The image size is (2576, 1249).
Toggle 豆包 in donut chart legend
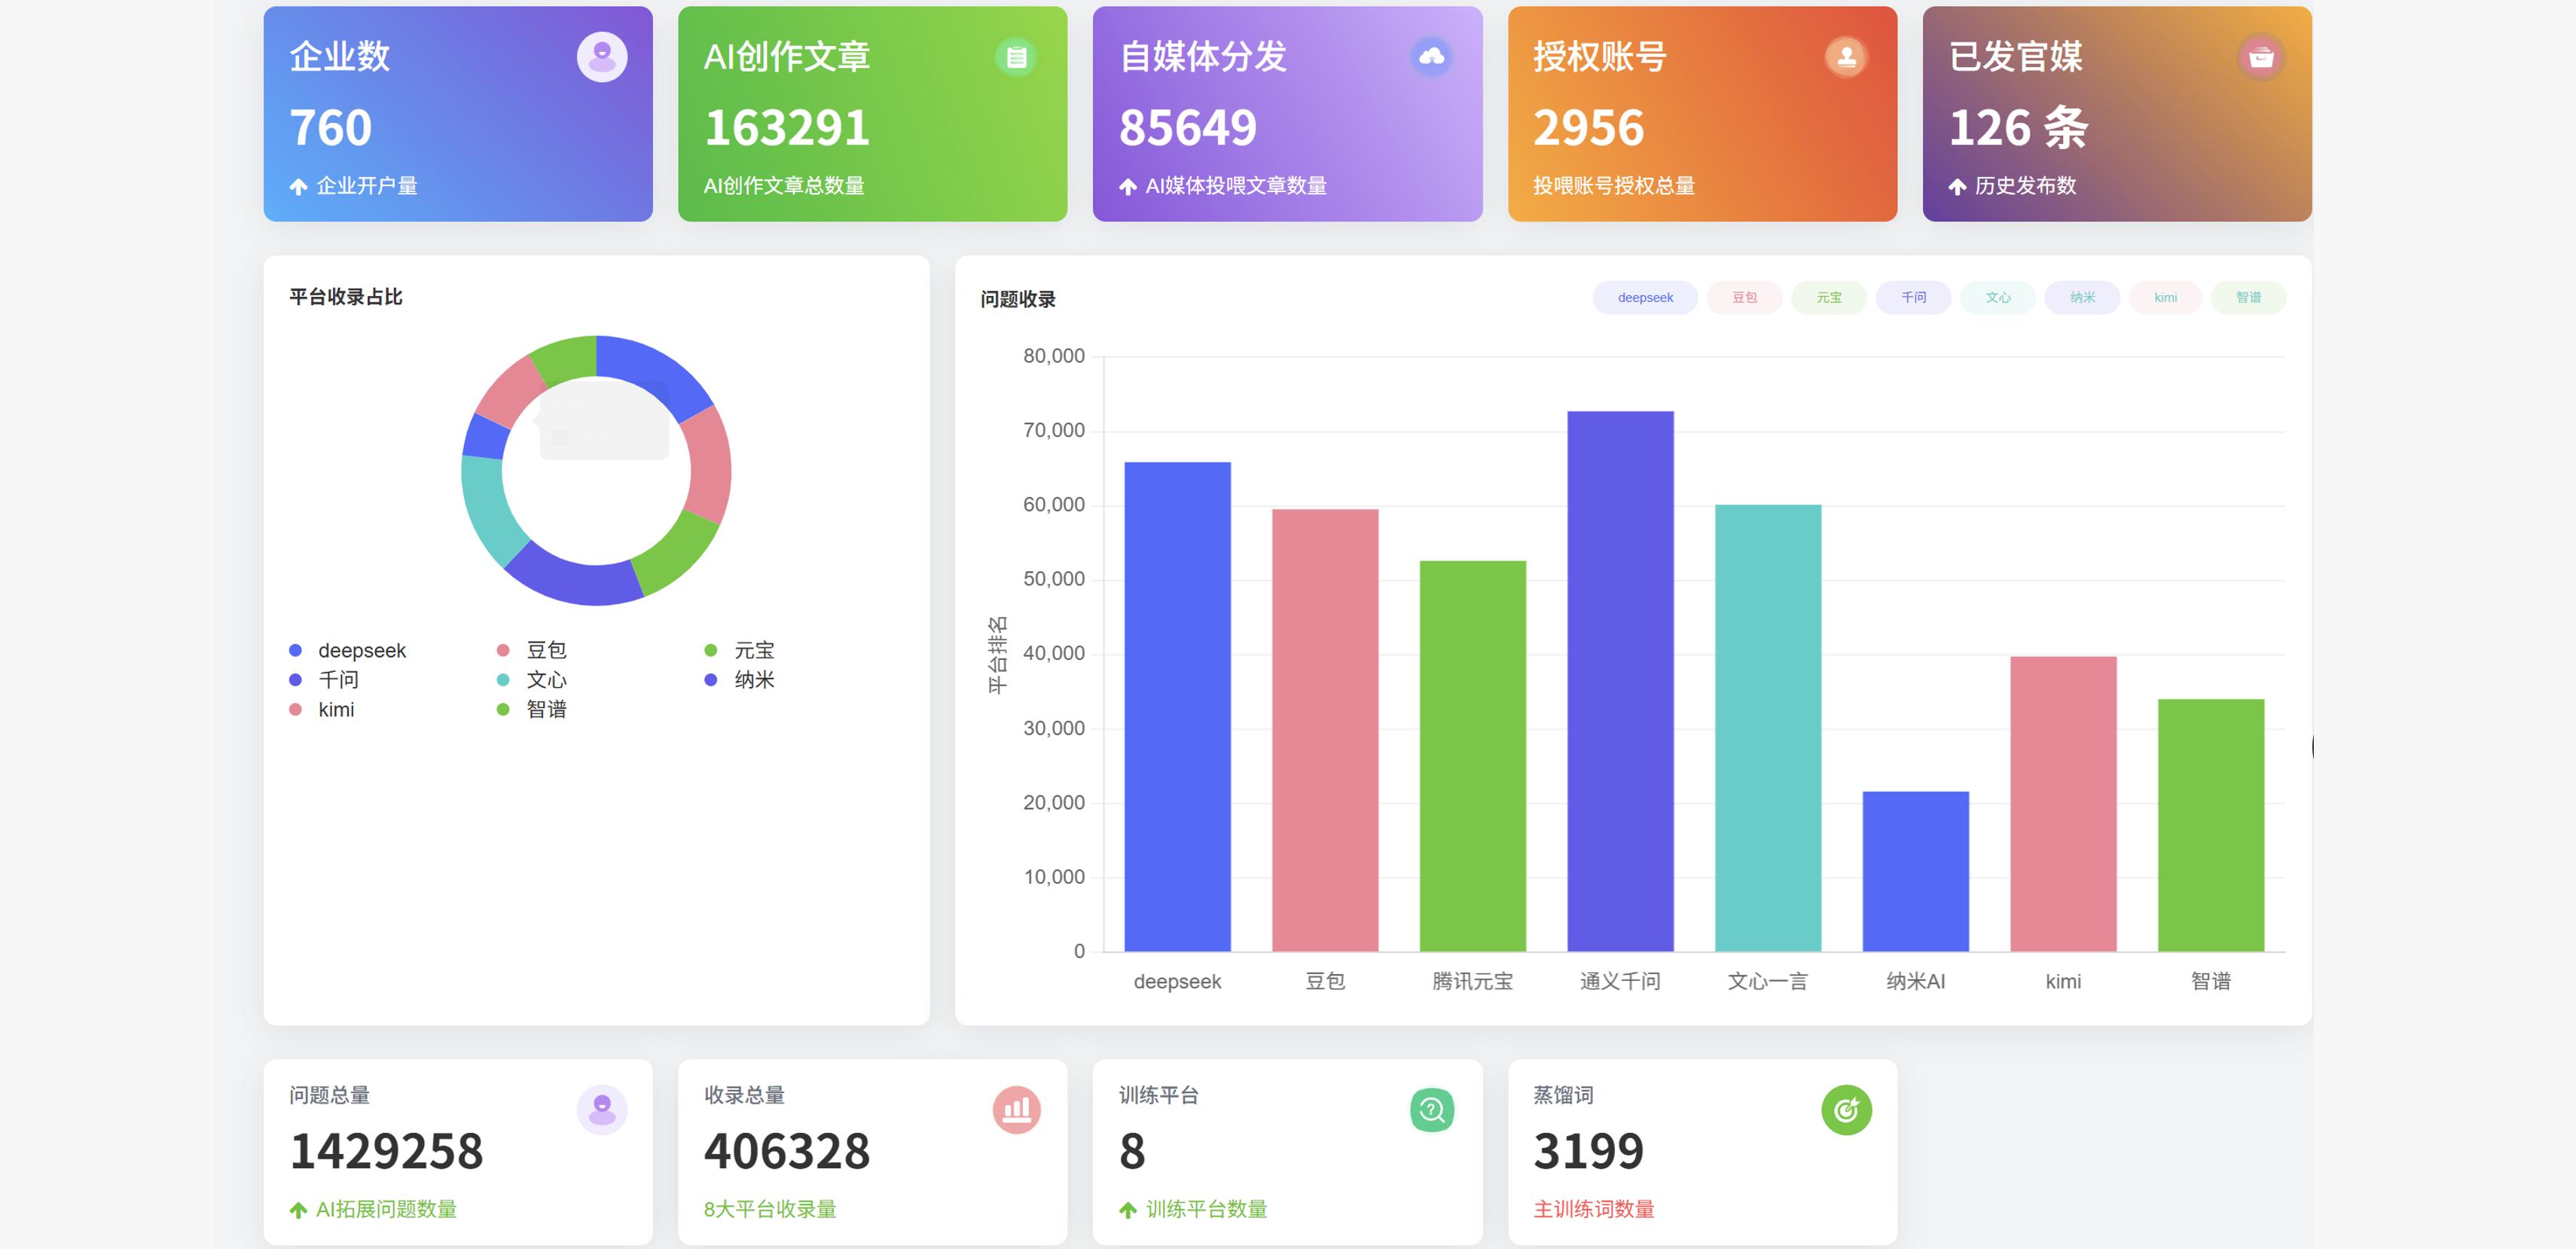point(532,651)
